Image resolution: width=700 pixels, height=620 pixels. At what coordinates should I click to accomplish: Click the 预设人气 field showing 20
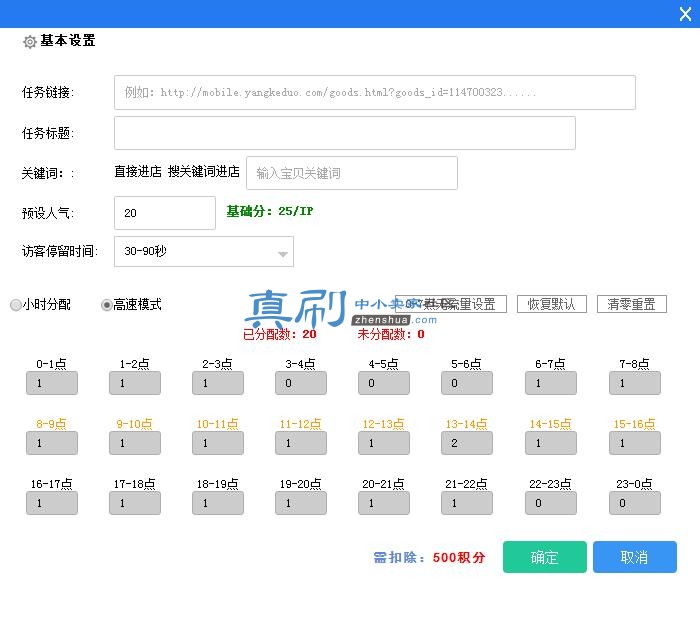coord(165,213)
